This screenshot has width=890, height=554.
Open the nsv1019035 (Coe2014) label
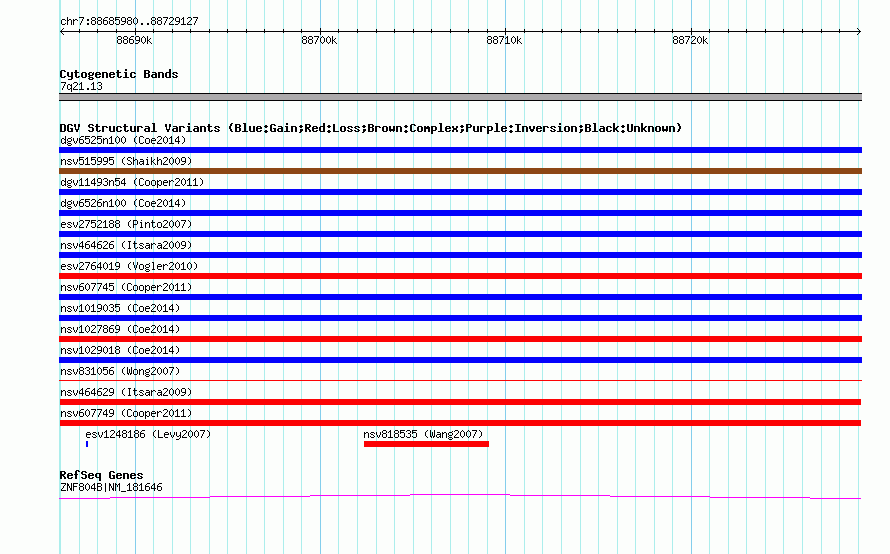120,308
